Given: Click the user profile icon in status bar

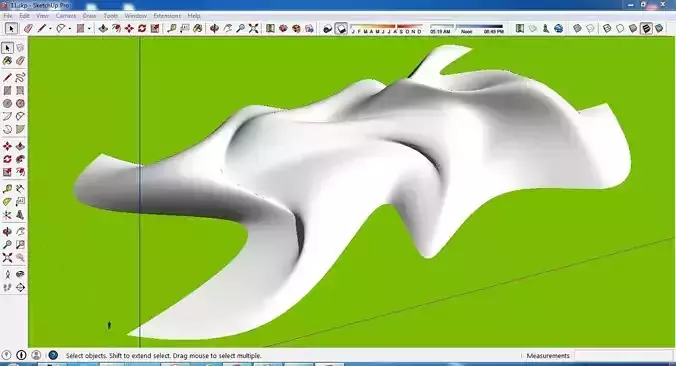Looking at the screenshot, I should (x=36, y=355).
